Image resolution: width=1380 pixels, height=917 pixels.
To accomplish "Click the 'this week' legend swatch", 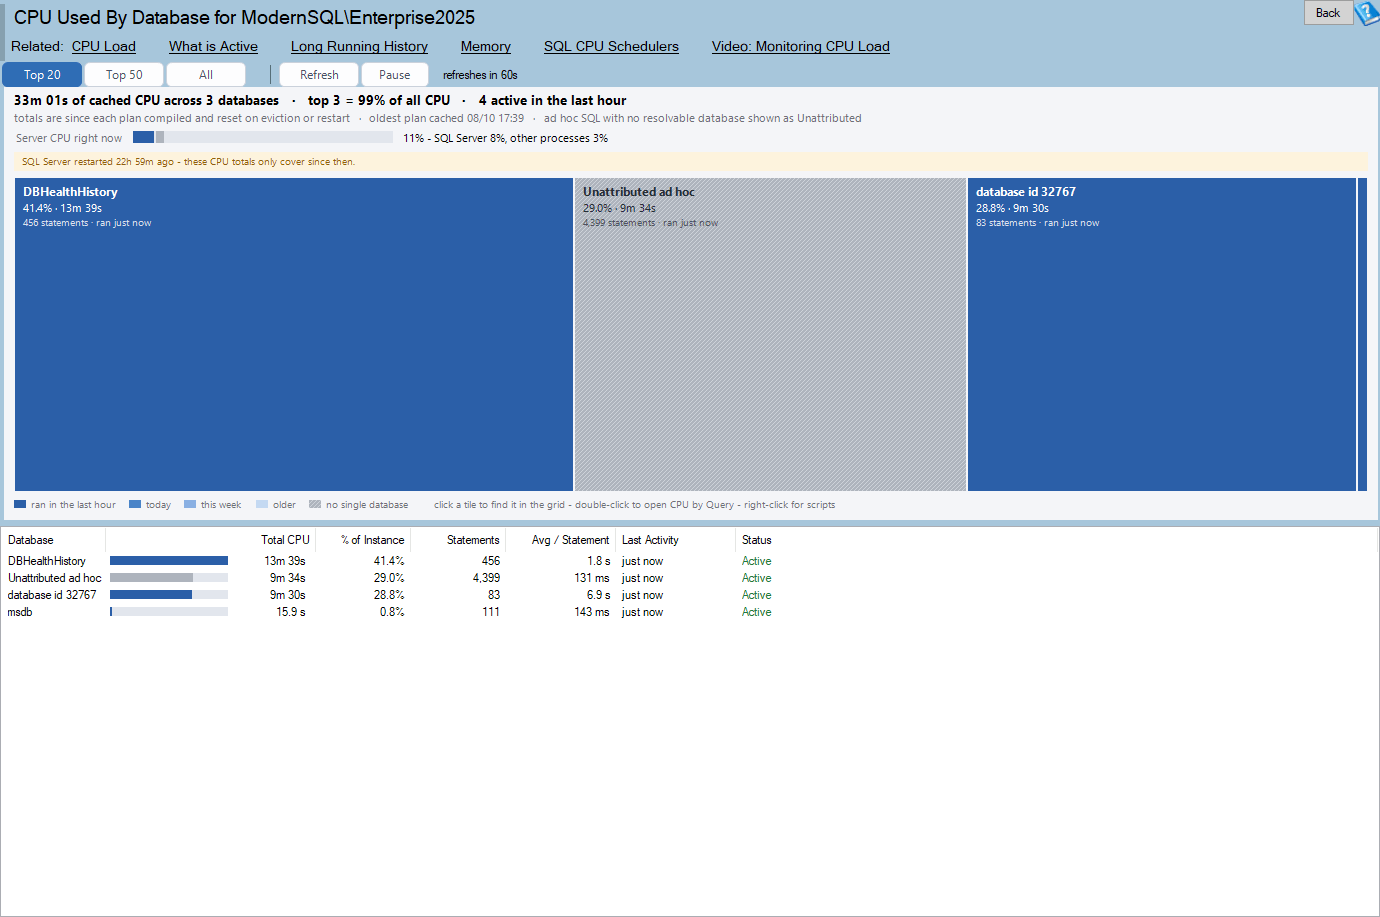I will (x=190, y=505).
